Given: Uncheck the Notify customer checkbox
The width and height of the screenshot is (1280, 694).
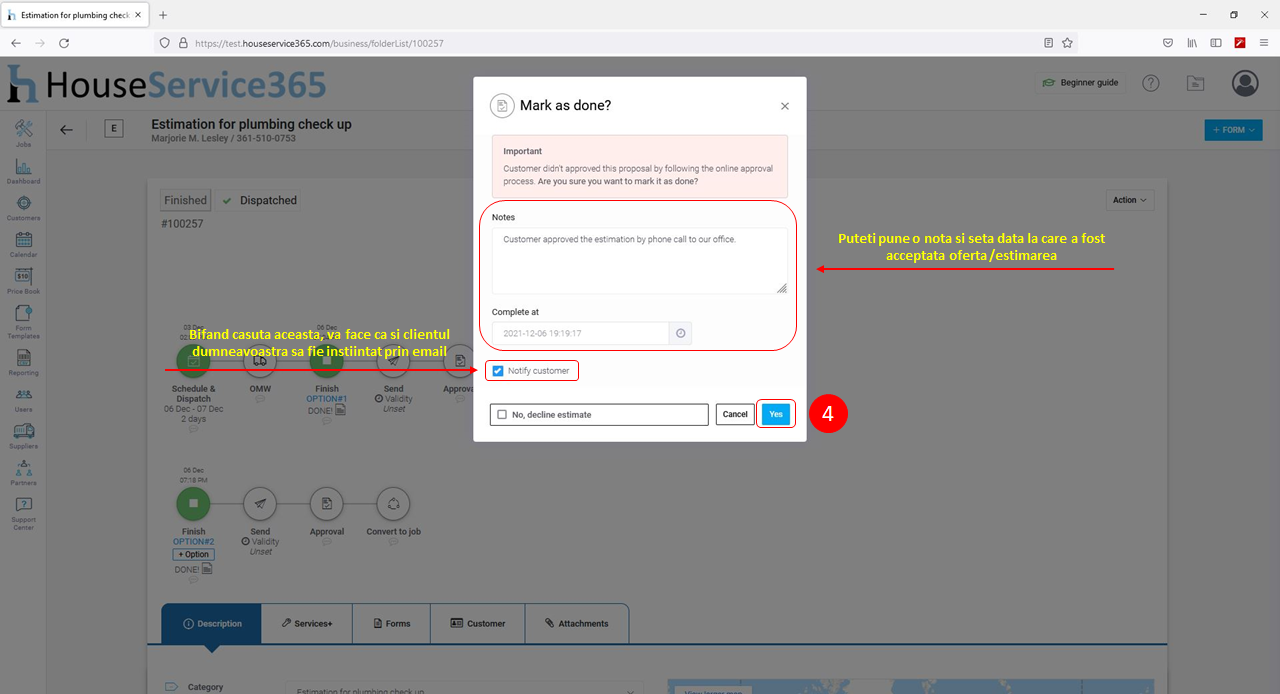Looking at the screenshot, I should pos(498,371).
